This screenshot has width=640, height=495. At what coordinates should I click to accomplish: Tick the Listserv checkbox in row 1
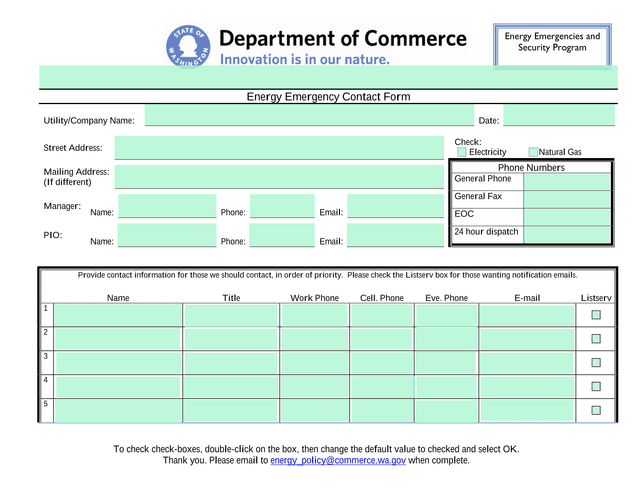596,315
